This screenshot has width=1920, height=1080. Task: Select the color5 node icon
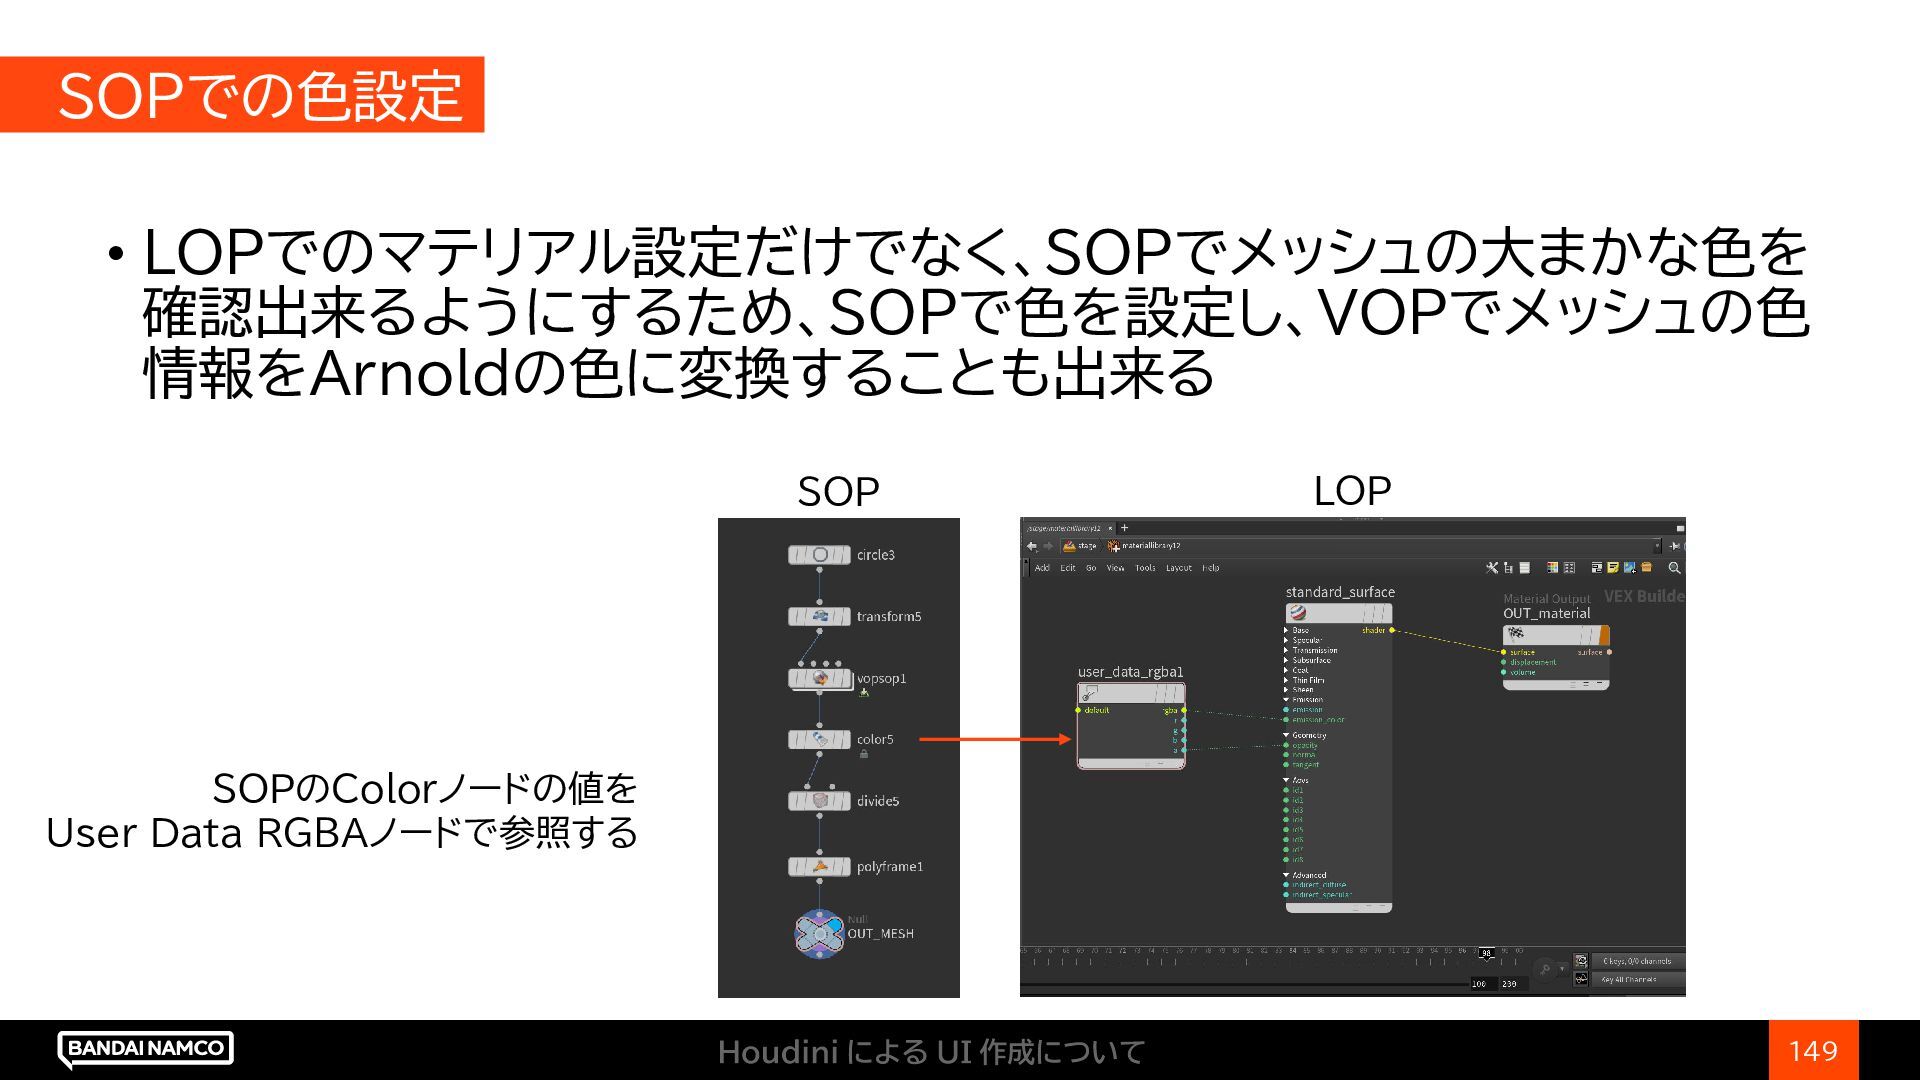click(x=819, y=740)
